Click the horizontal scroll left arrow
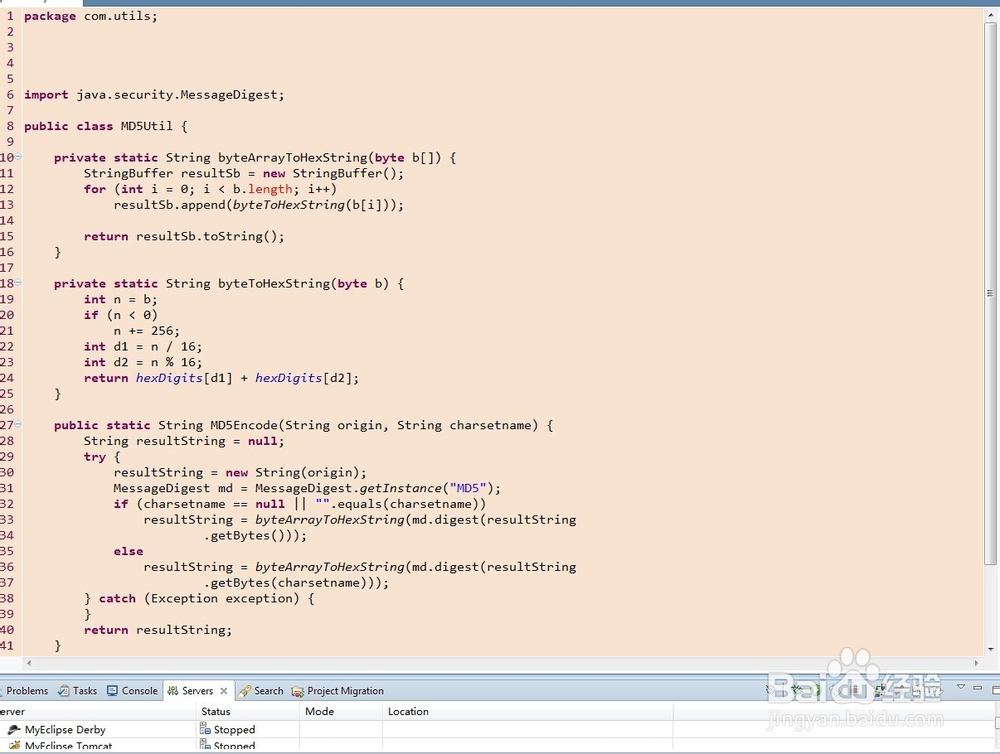This screenshot has width=1000, height=754. [x=29, y=663]
